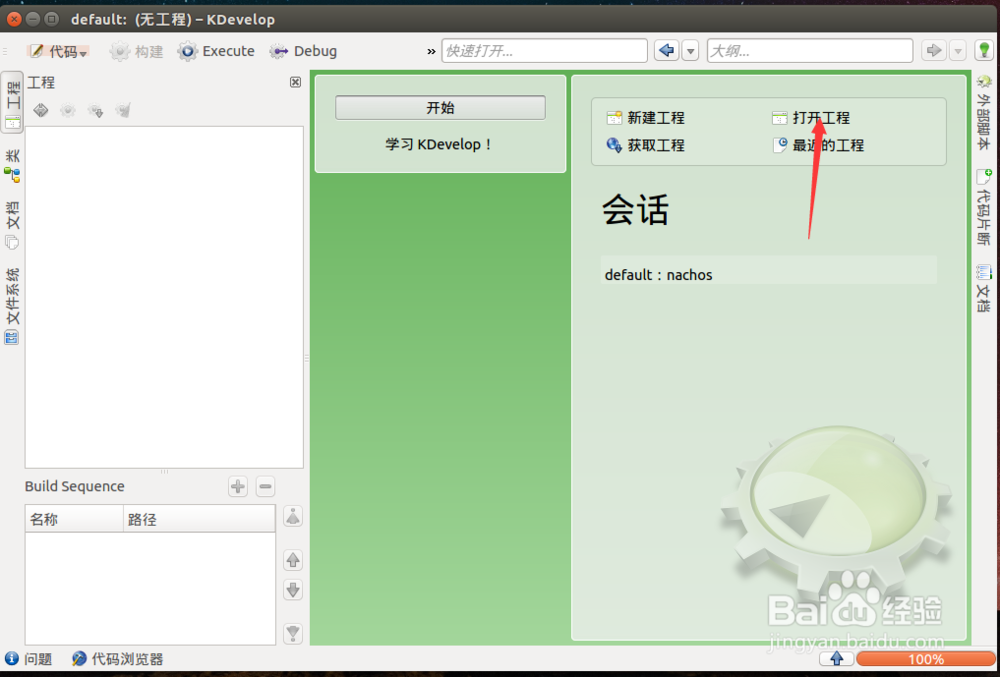Click the orange 100% progress bar
1000x677 pixels.
pyautogui.click(x=925, y=659)
